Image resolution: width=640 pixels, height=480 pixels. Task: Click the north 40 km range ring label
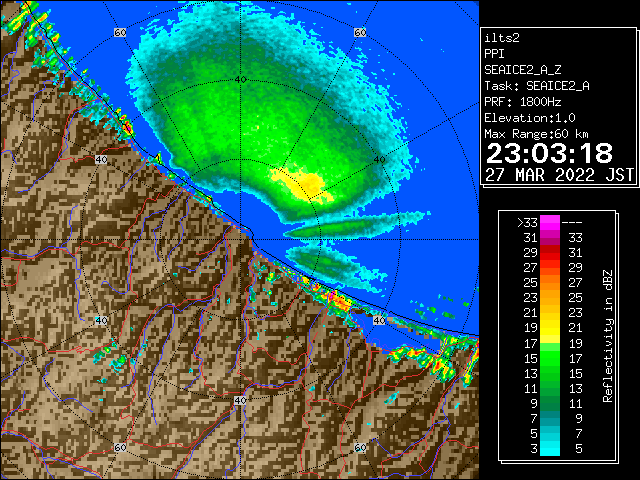click(x=240, y=79)
